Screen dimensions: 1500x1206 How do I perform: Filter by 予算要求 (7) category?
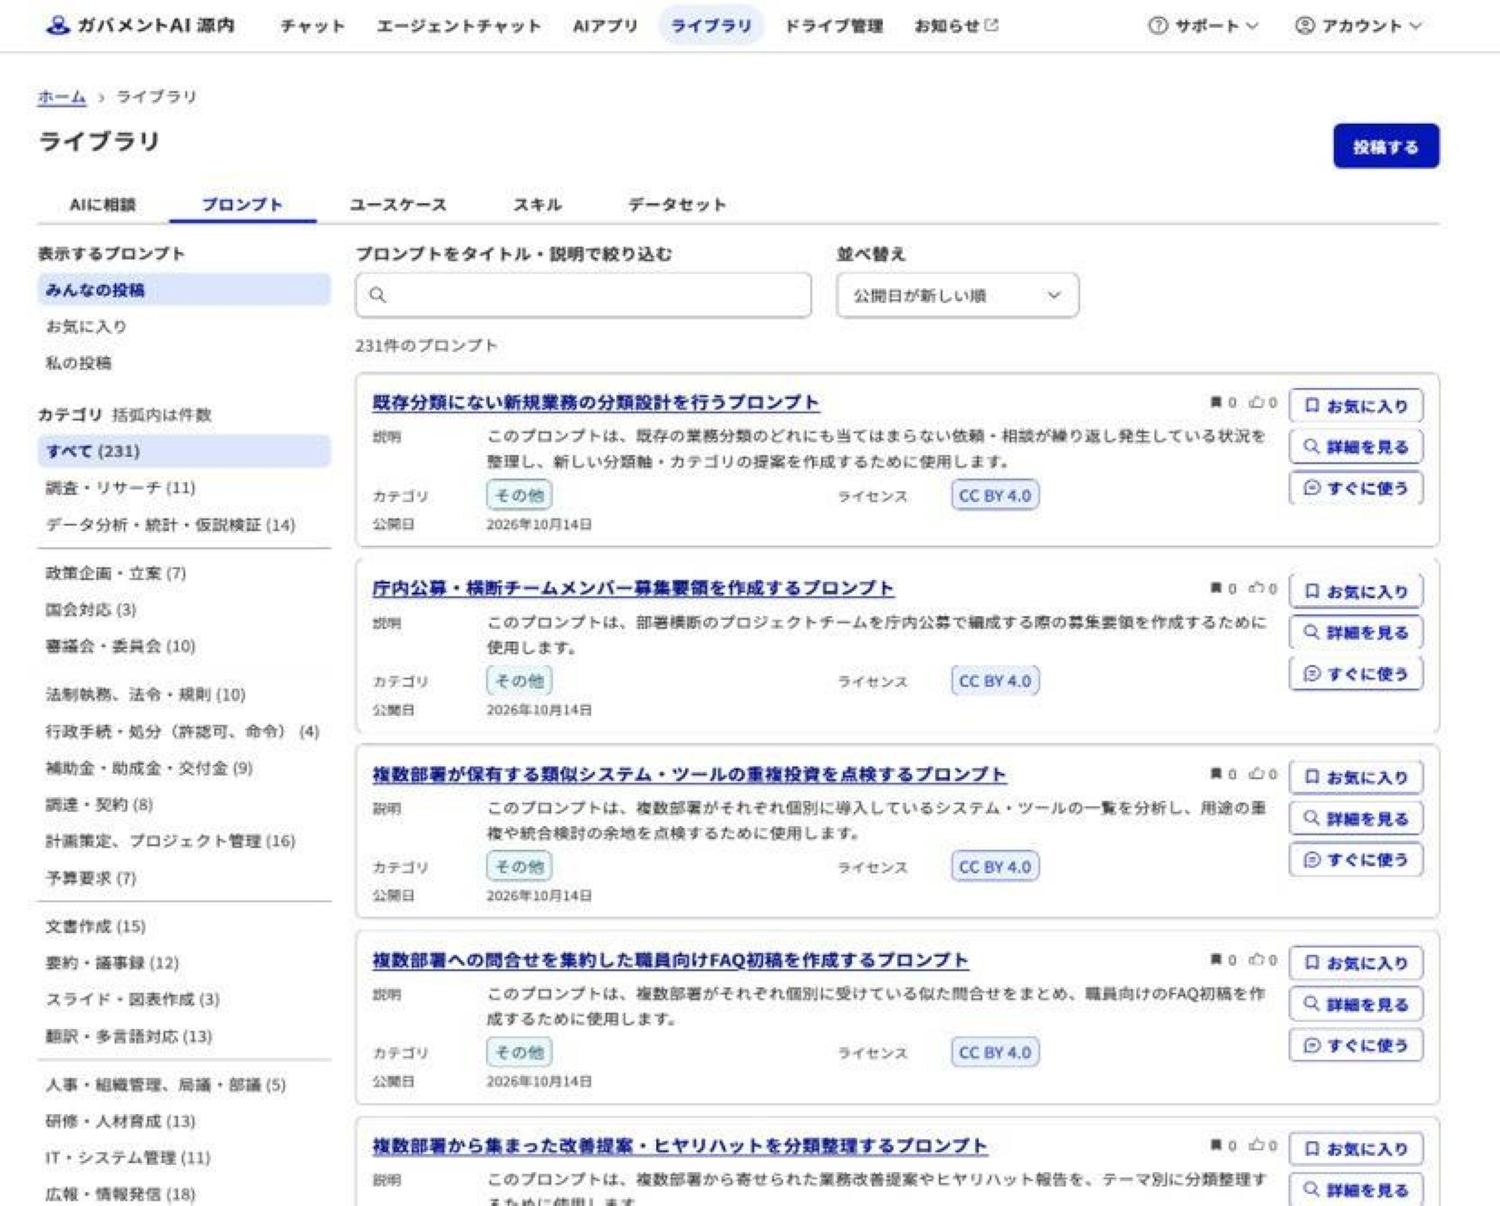(x=90, y=878)
